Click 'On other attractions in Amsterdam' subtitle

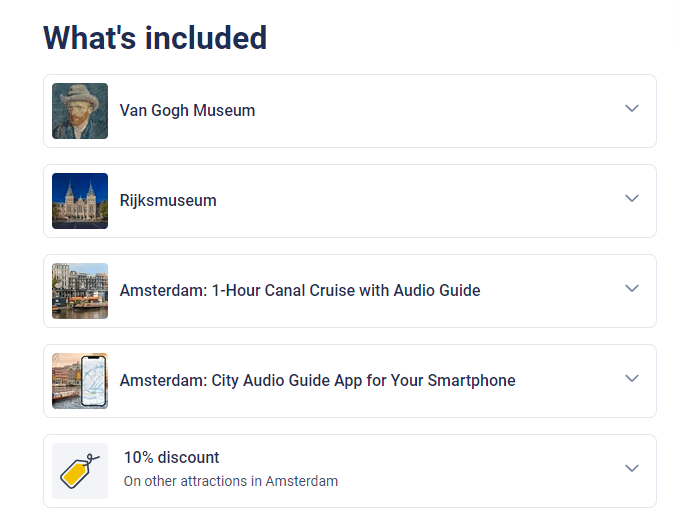tap(231, 481)
